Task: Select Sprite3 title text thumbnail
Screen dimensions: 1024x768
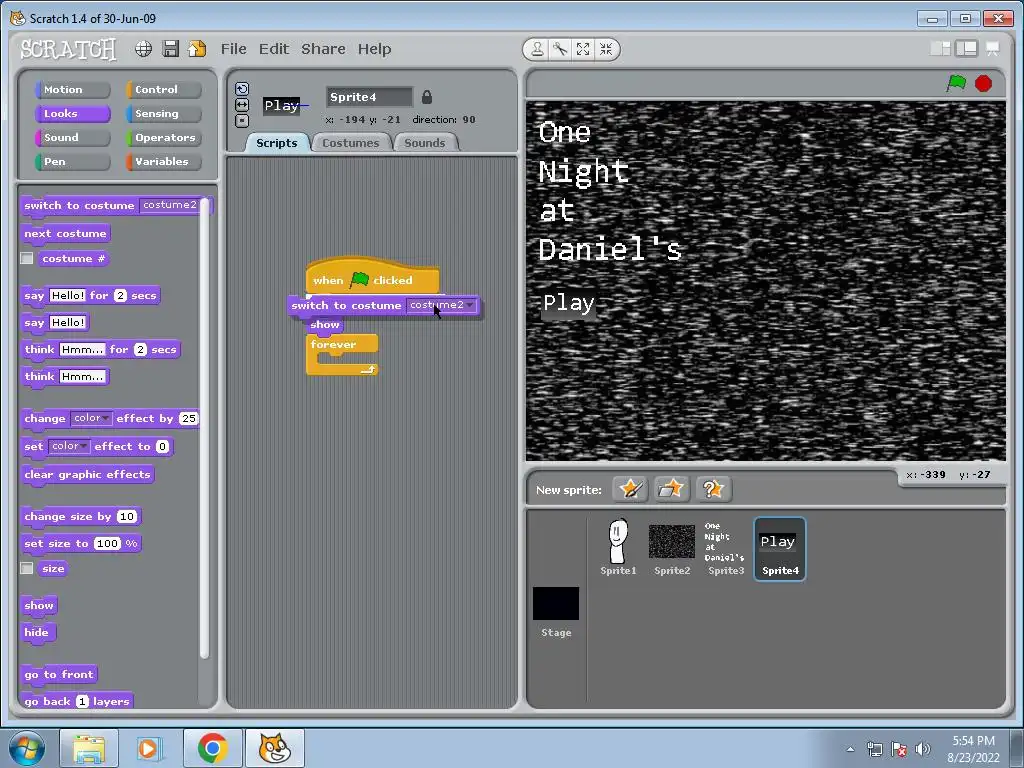Action: coord(725,547)
